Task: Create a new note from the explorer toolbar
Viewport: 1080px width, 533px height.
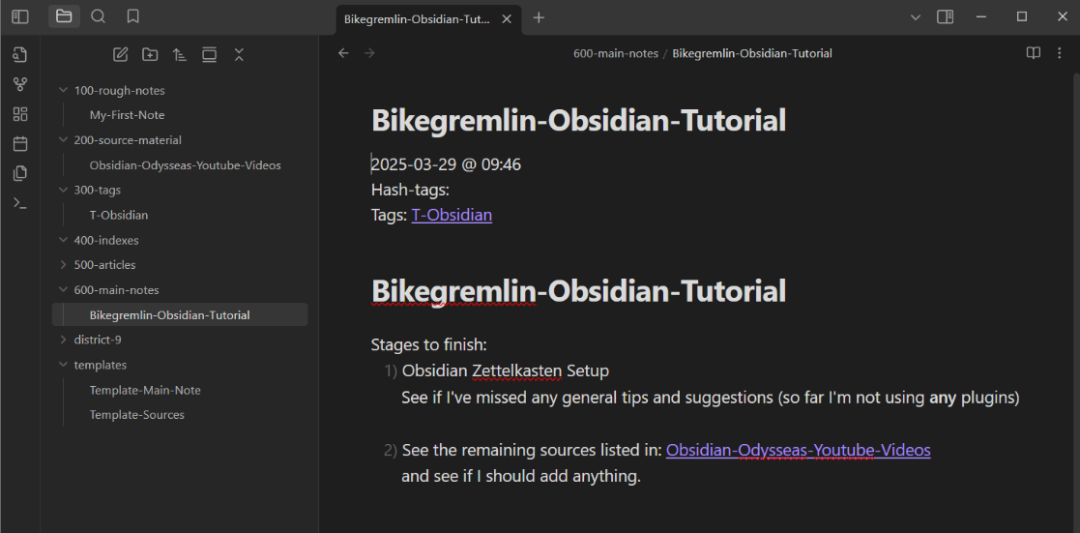Action: pyautogui.click(x=121, y=55)
